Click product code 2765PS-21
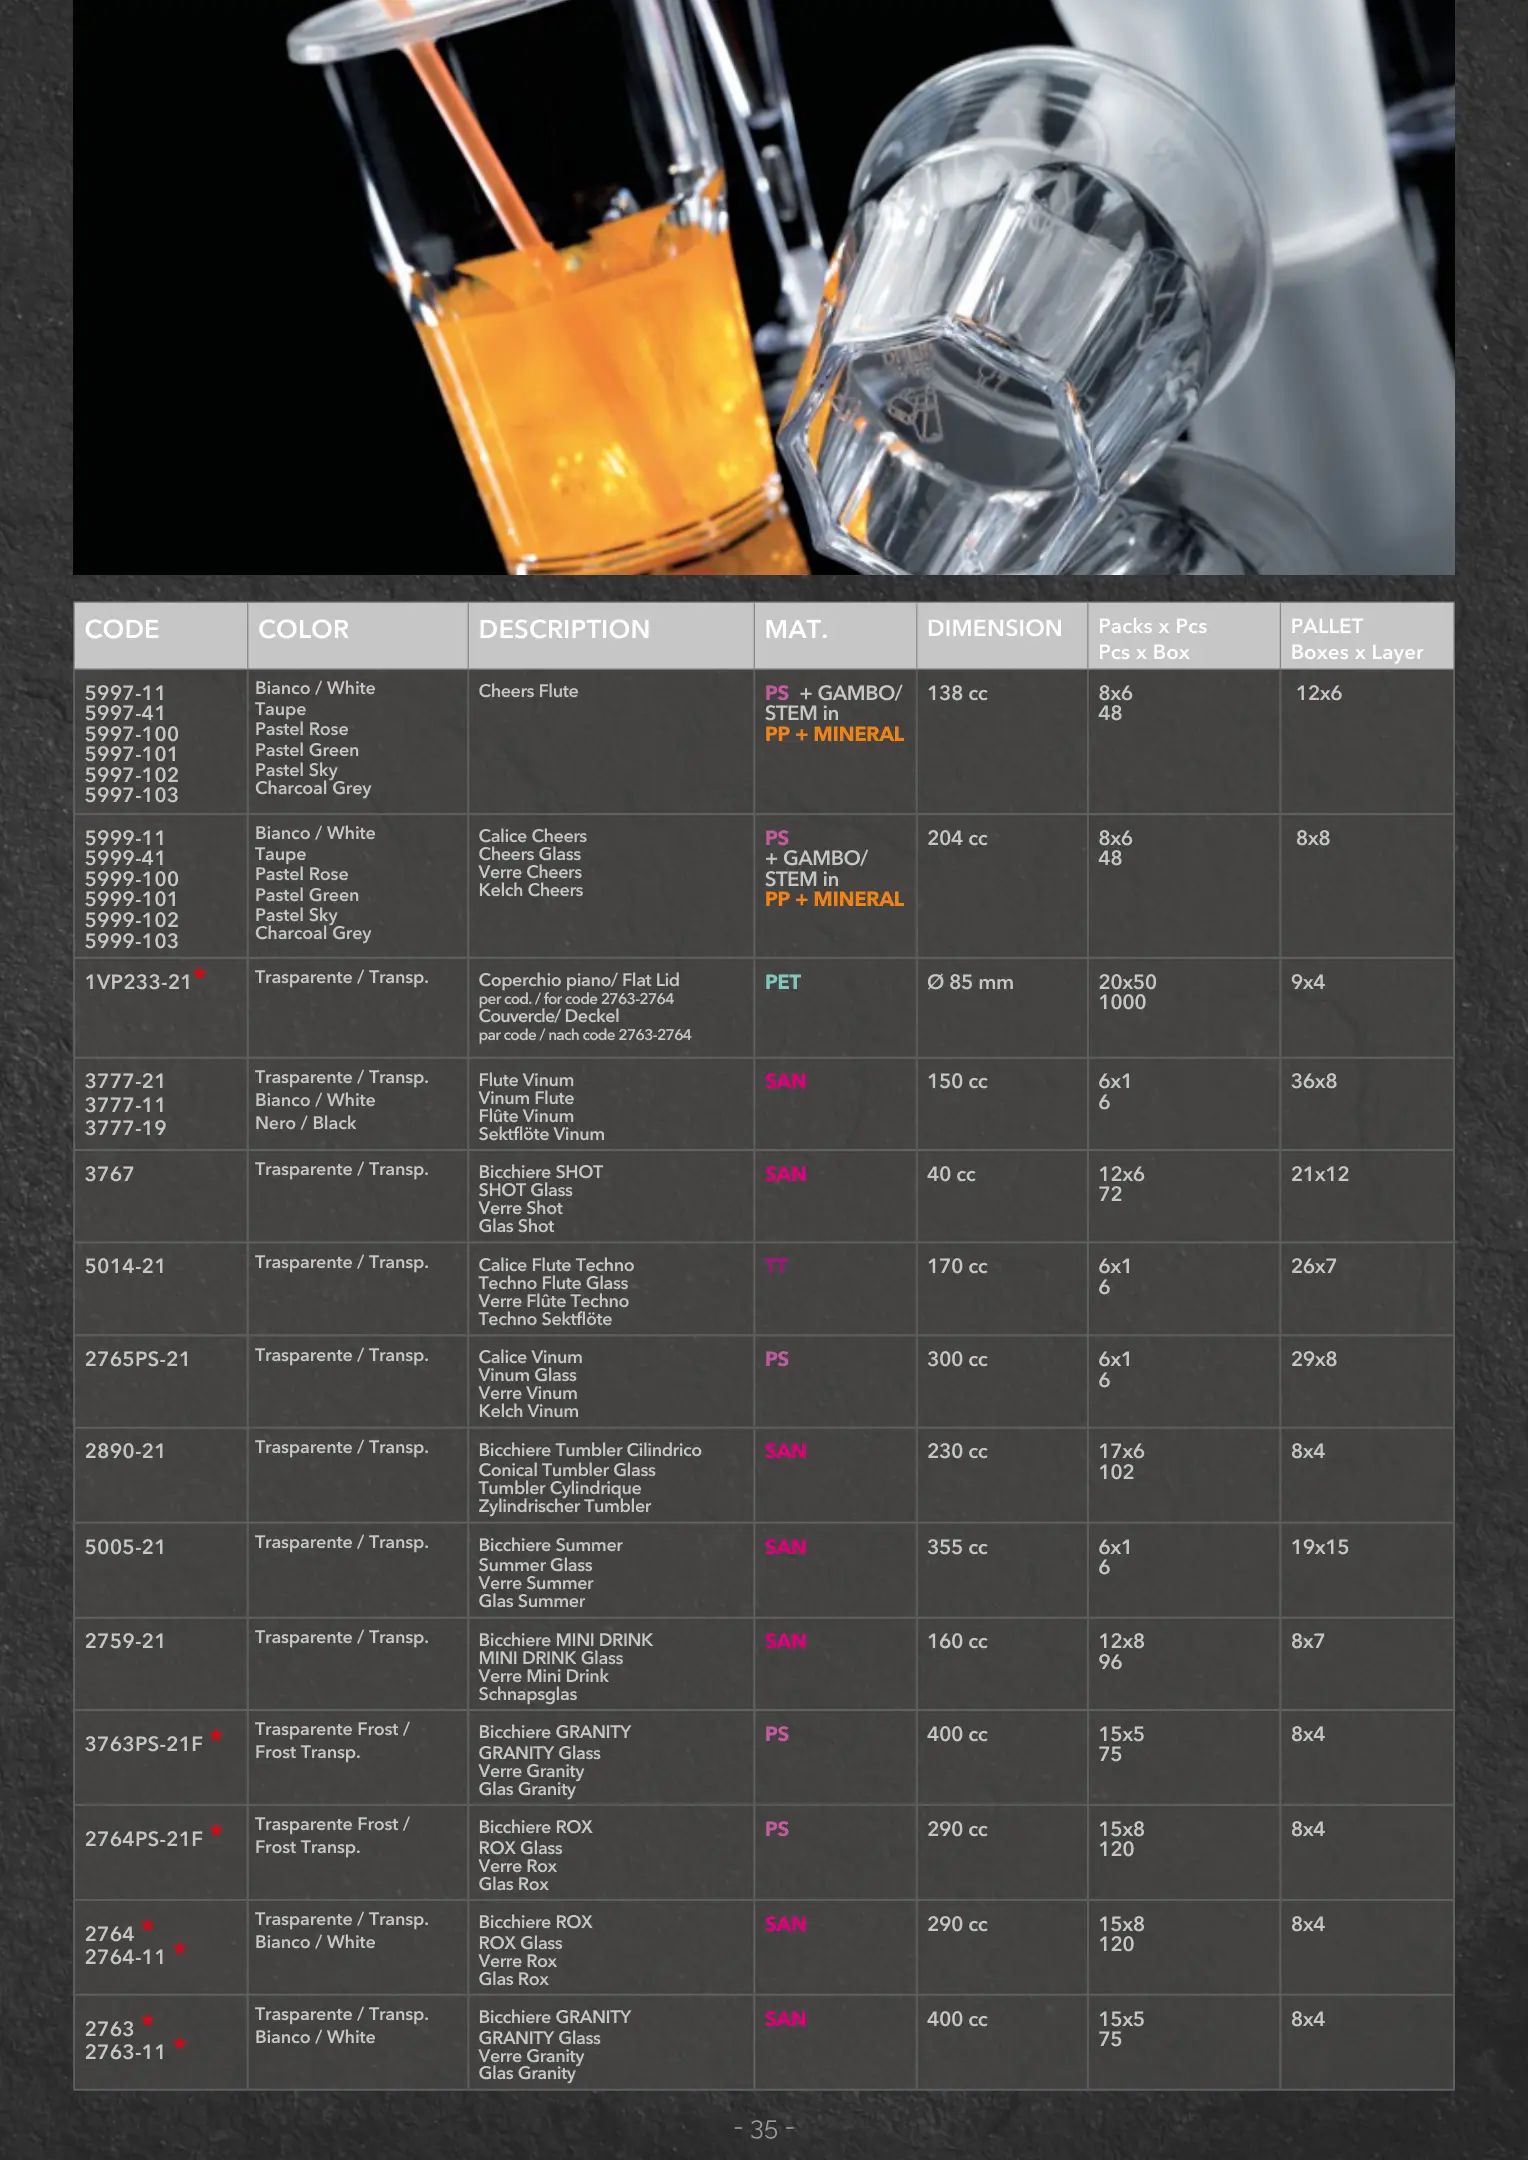Viewport: 1529px width, 2160px height. pos(137,1359)
